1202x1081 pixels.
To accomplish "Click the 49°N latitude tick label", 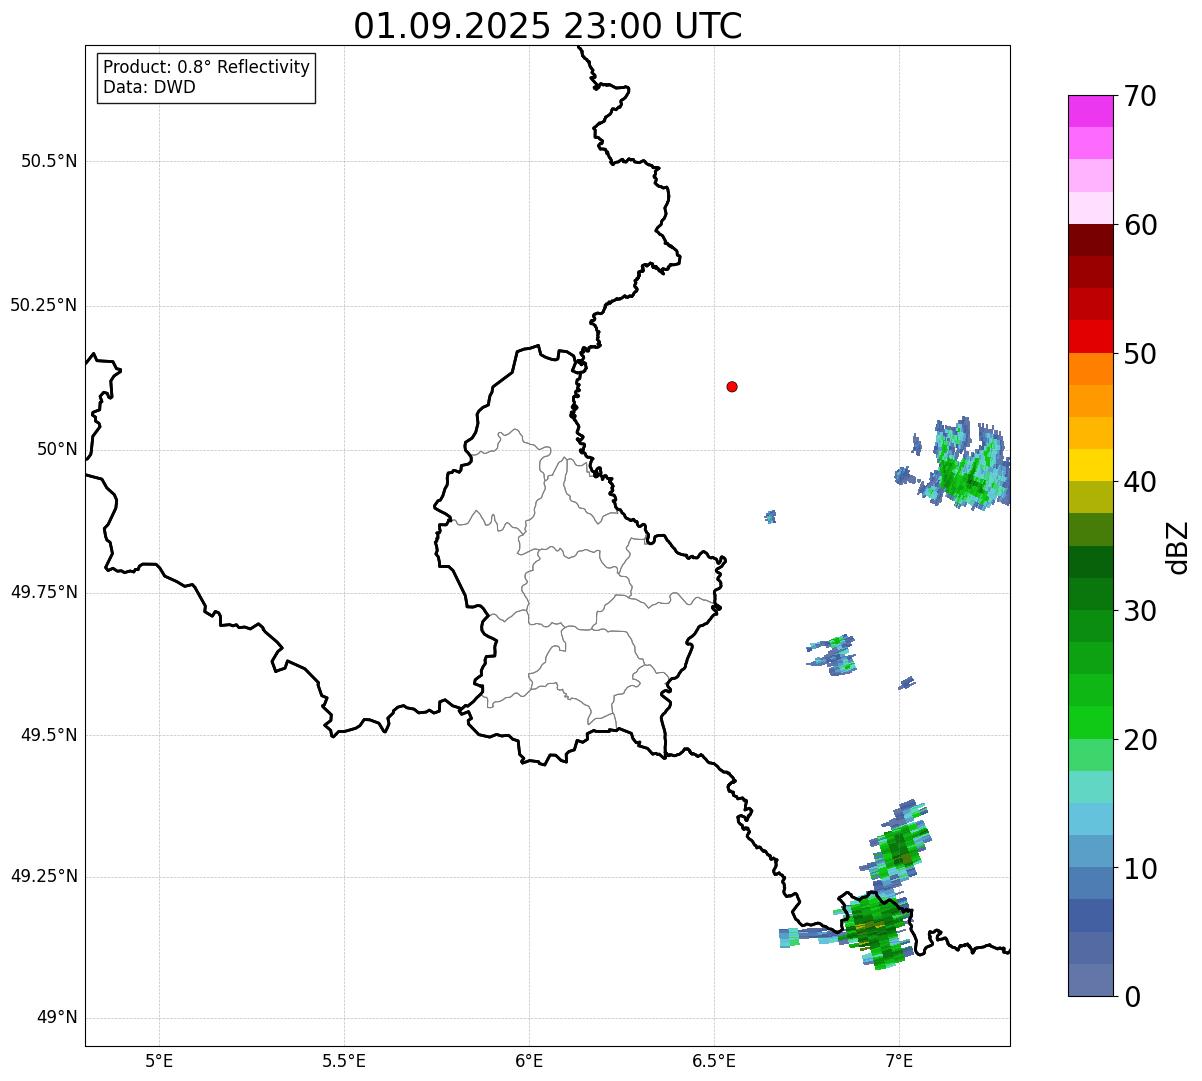I will point(57,1018).
